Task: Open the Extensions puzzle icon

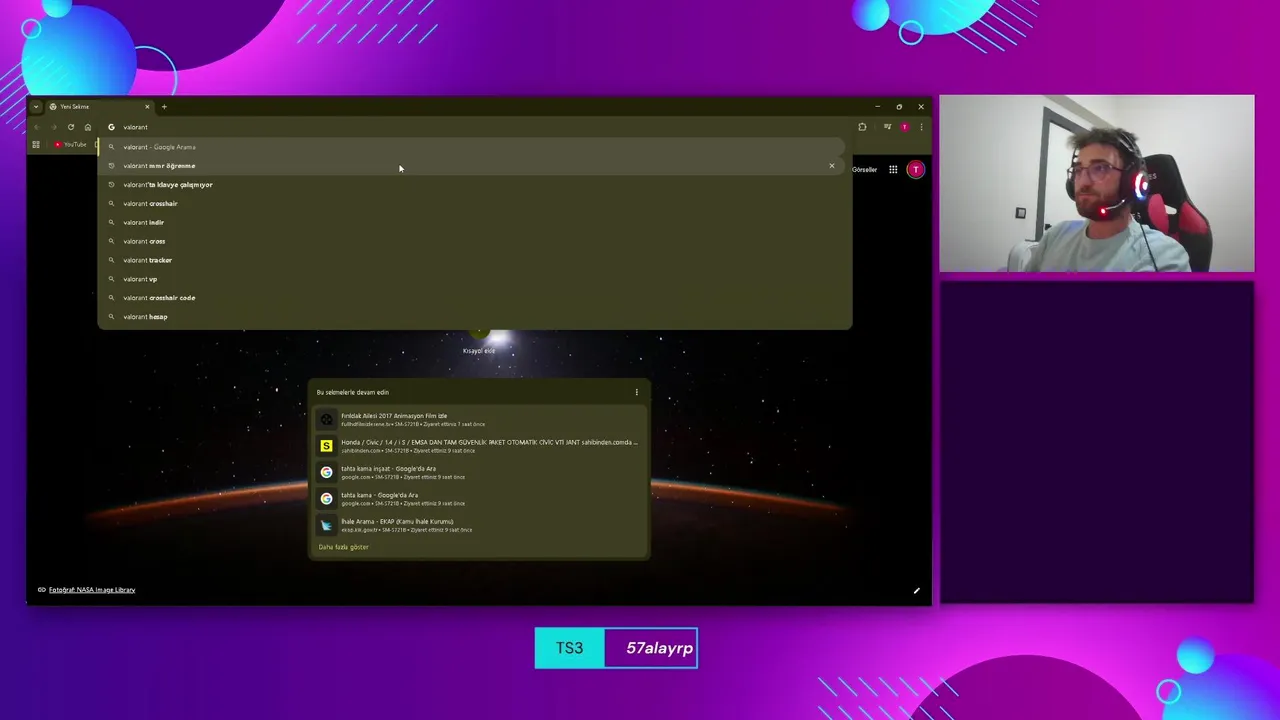Action: [x=862, y=127]
